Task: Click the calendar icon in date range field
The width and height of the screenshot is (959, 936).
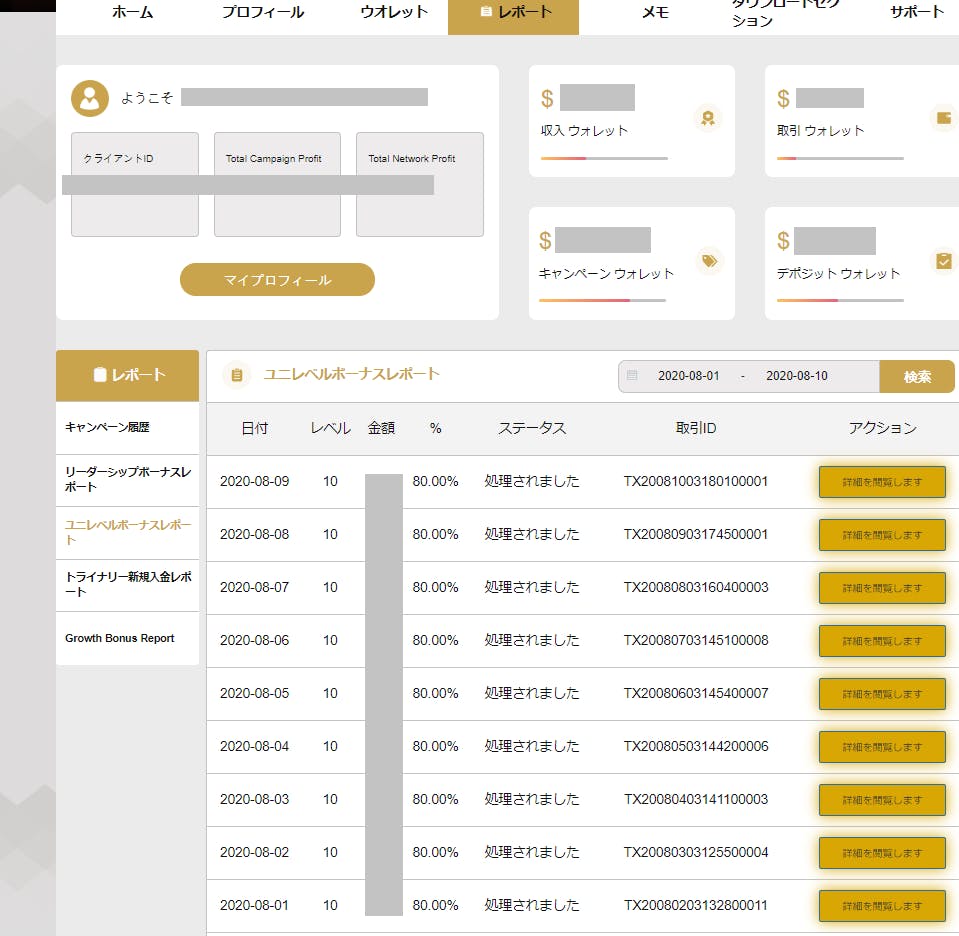Action: tap(632, 377)
